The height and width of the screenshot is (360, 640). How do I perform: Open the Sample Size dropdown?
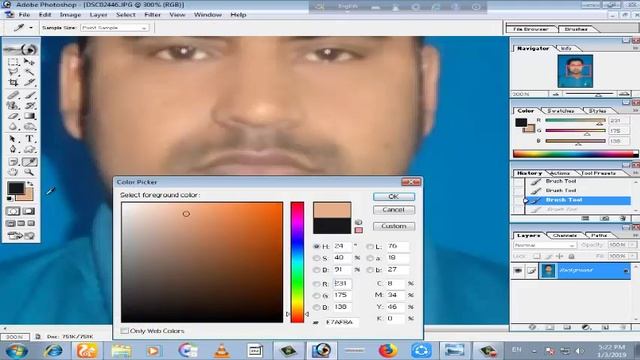click(115, 28)
